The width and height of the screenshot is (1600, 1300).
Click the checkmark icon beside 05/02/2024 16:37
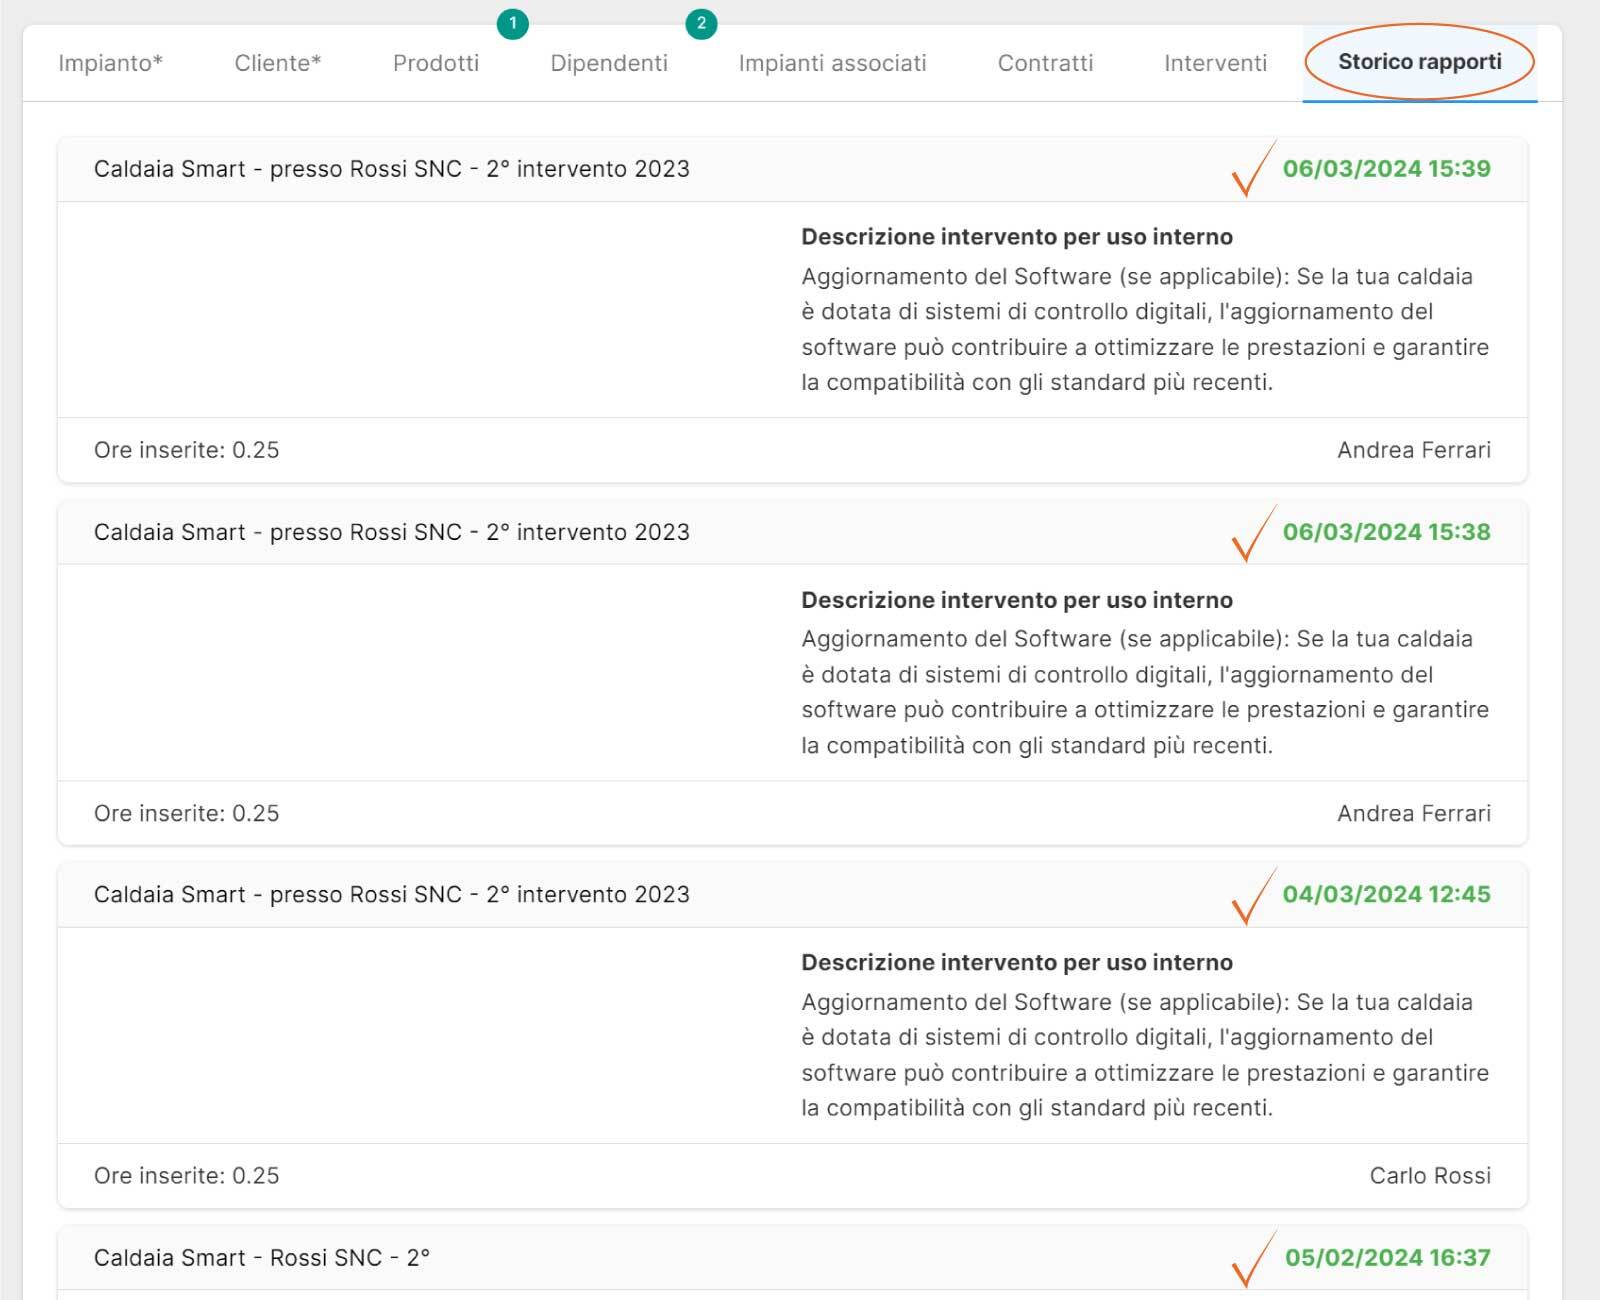1251,1259
